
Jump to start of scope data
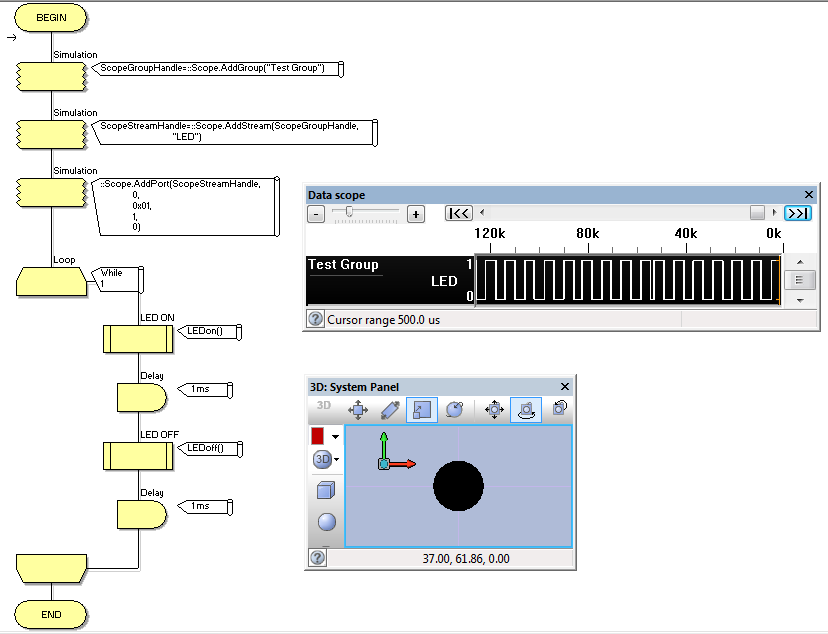coord(459,213)
